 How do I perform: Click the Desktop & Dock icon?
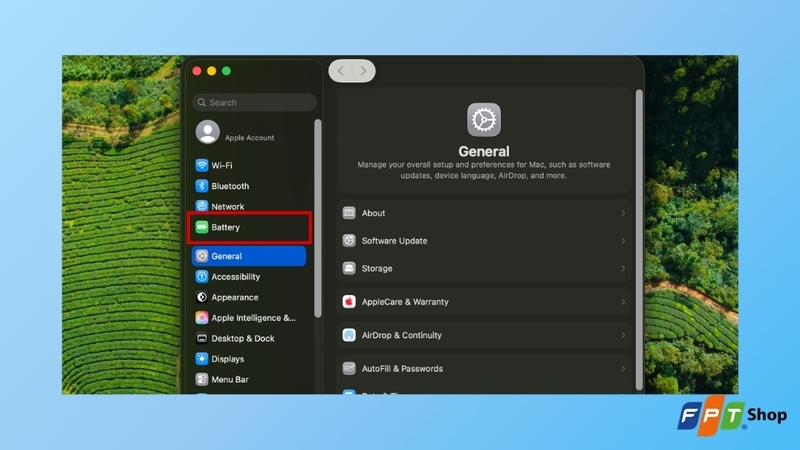[202, 338]
